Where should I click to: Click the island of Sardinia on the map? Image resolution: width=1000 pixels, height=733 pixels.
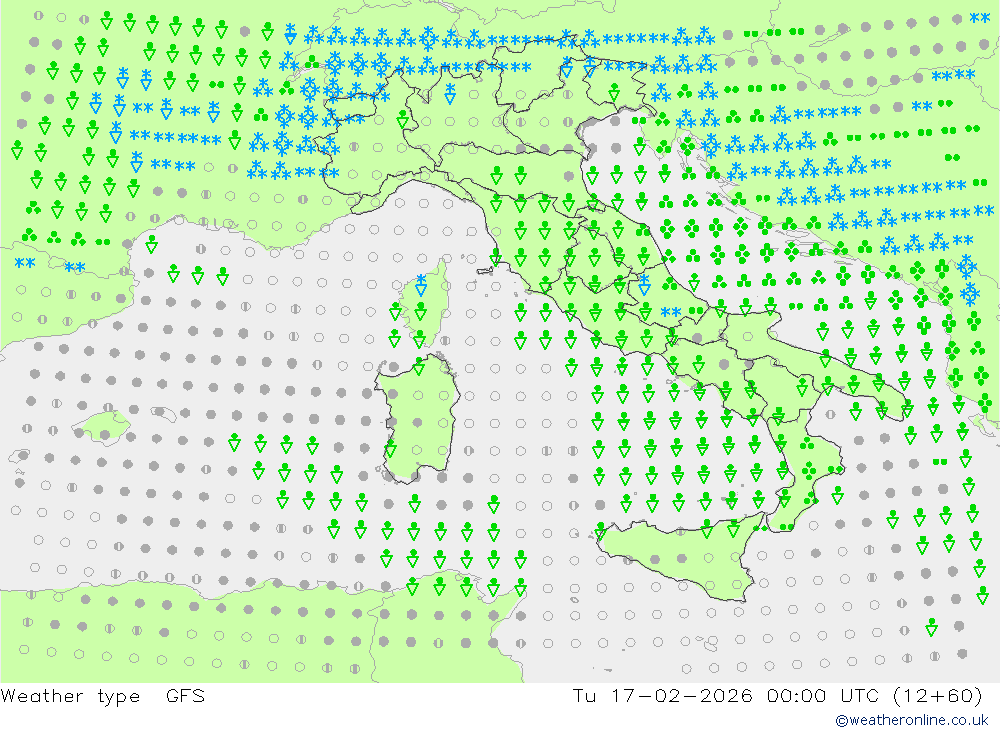pyautogui.click(x=417, y=420)
